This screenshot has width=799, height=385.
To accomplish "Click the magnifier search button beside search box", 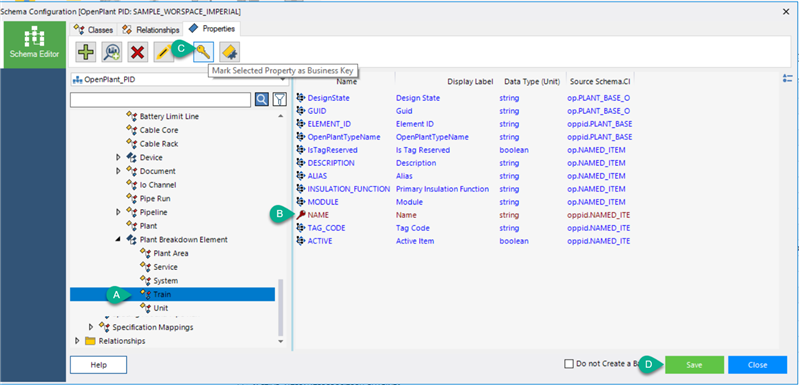I will 261,99.
